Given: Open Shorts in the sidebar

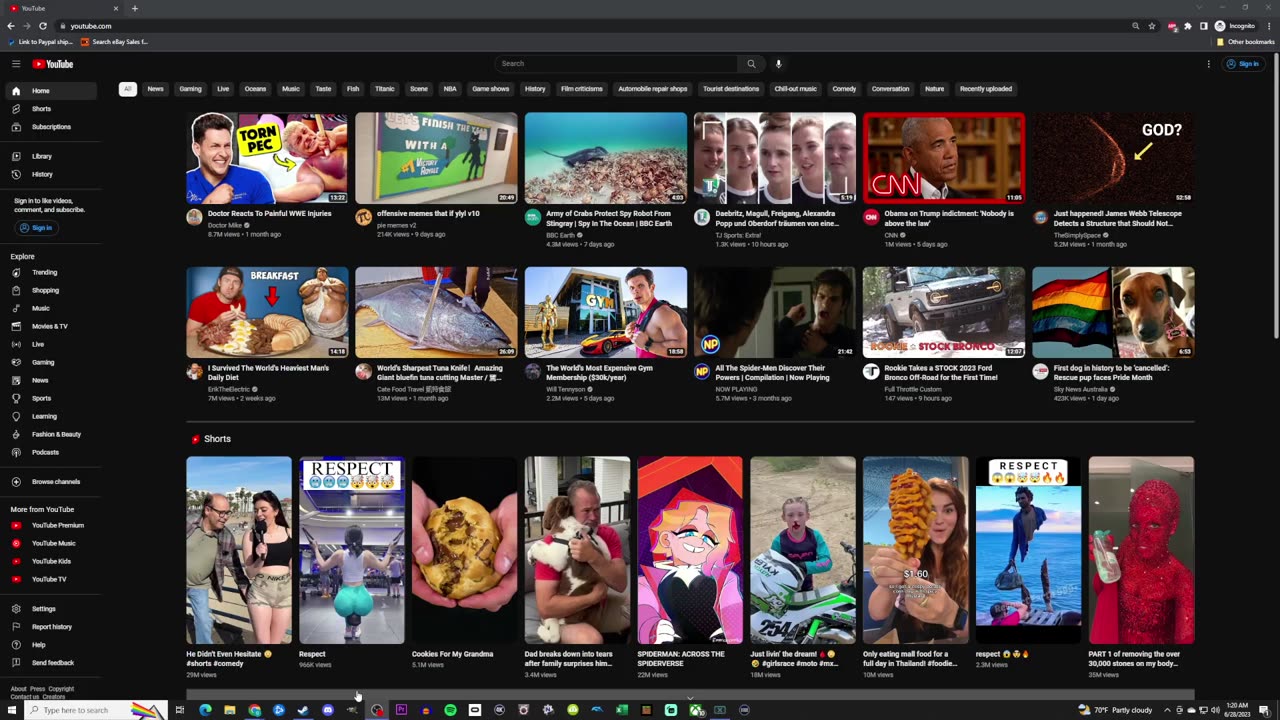Looking at the screenshot, I should click(49, 109).
